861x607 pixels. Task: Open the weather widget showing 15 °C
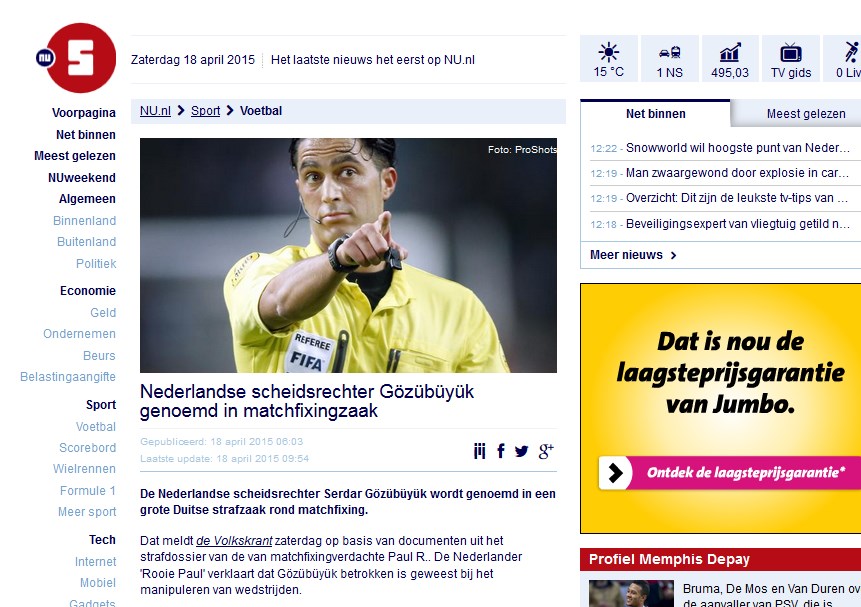click(608, 59)
